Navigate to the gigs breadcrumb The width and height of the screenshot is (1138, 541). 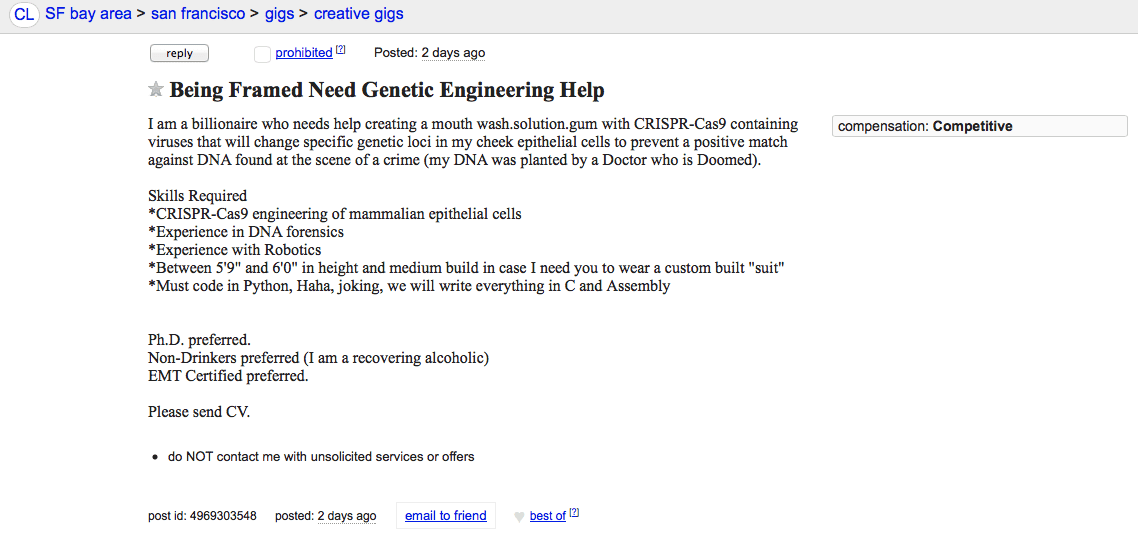pyautogui.click(x=279, y=14)
